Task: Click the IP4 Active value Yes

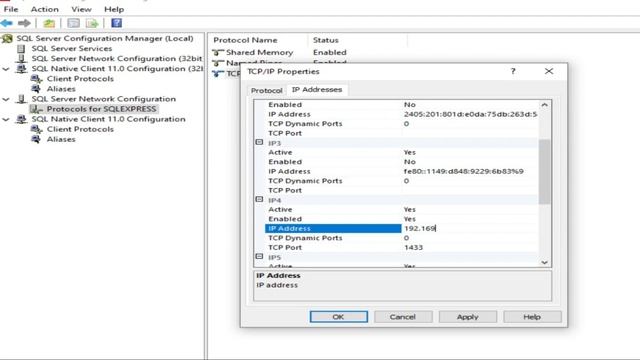Action: [409, 209]
